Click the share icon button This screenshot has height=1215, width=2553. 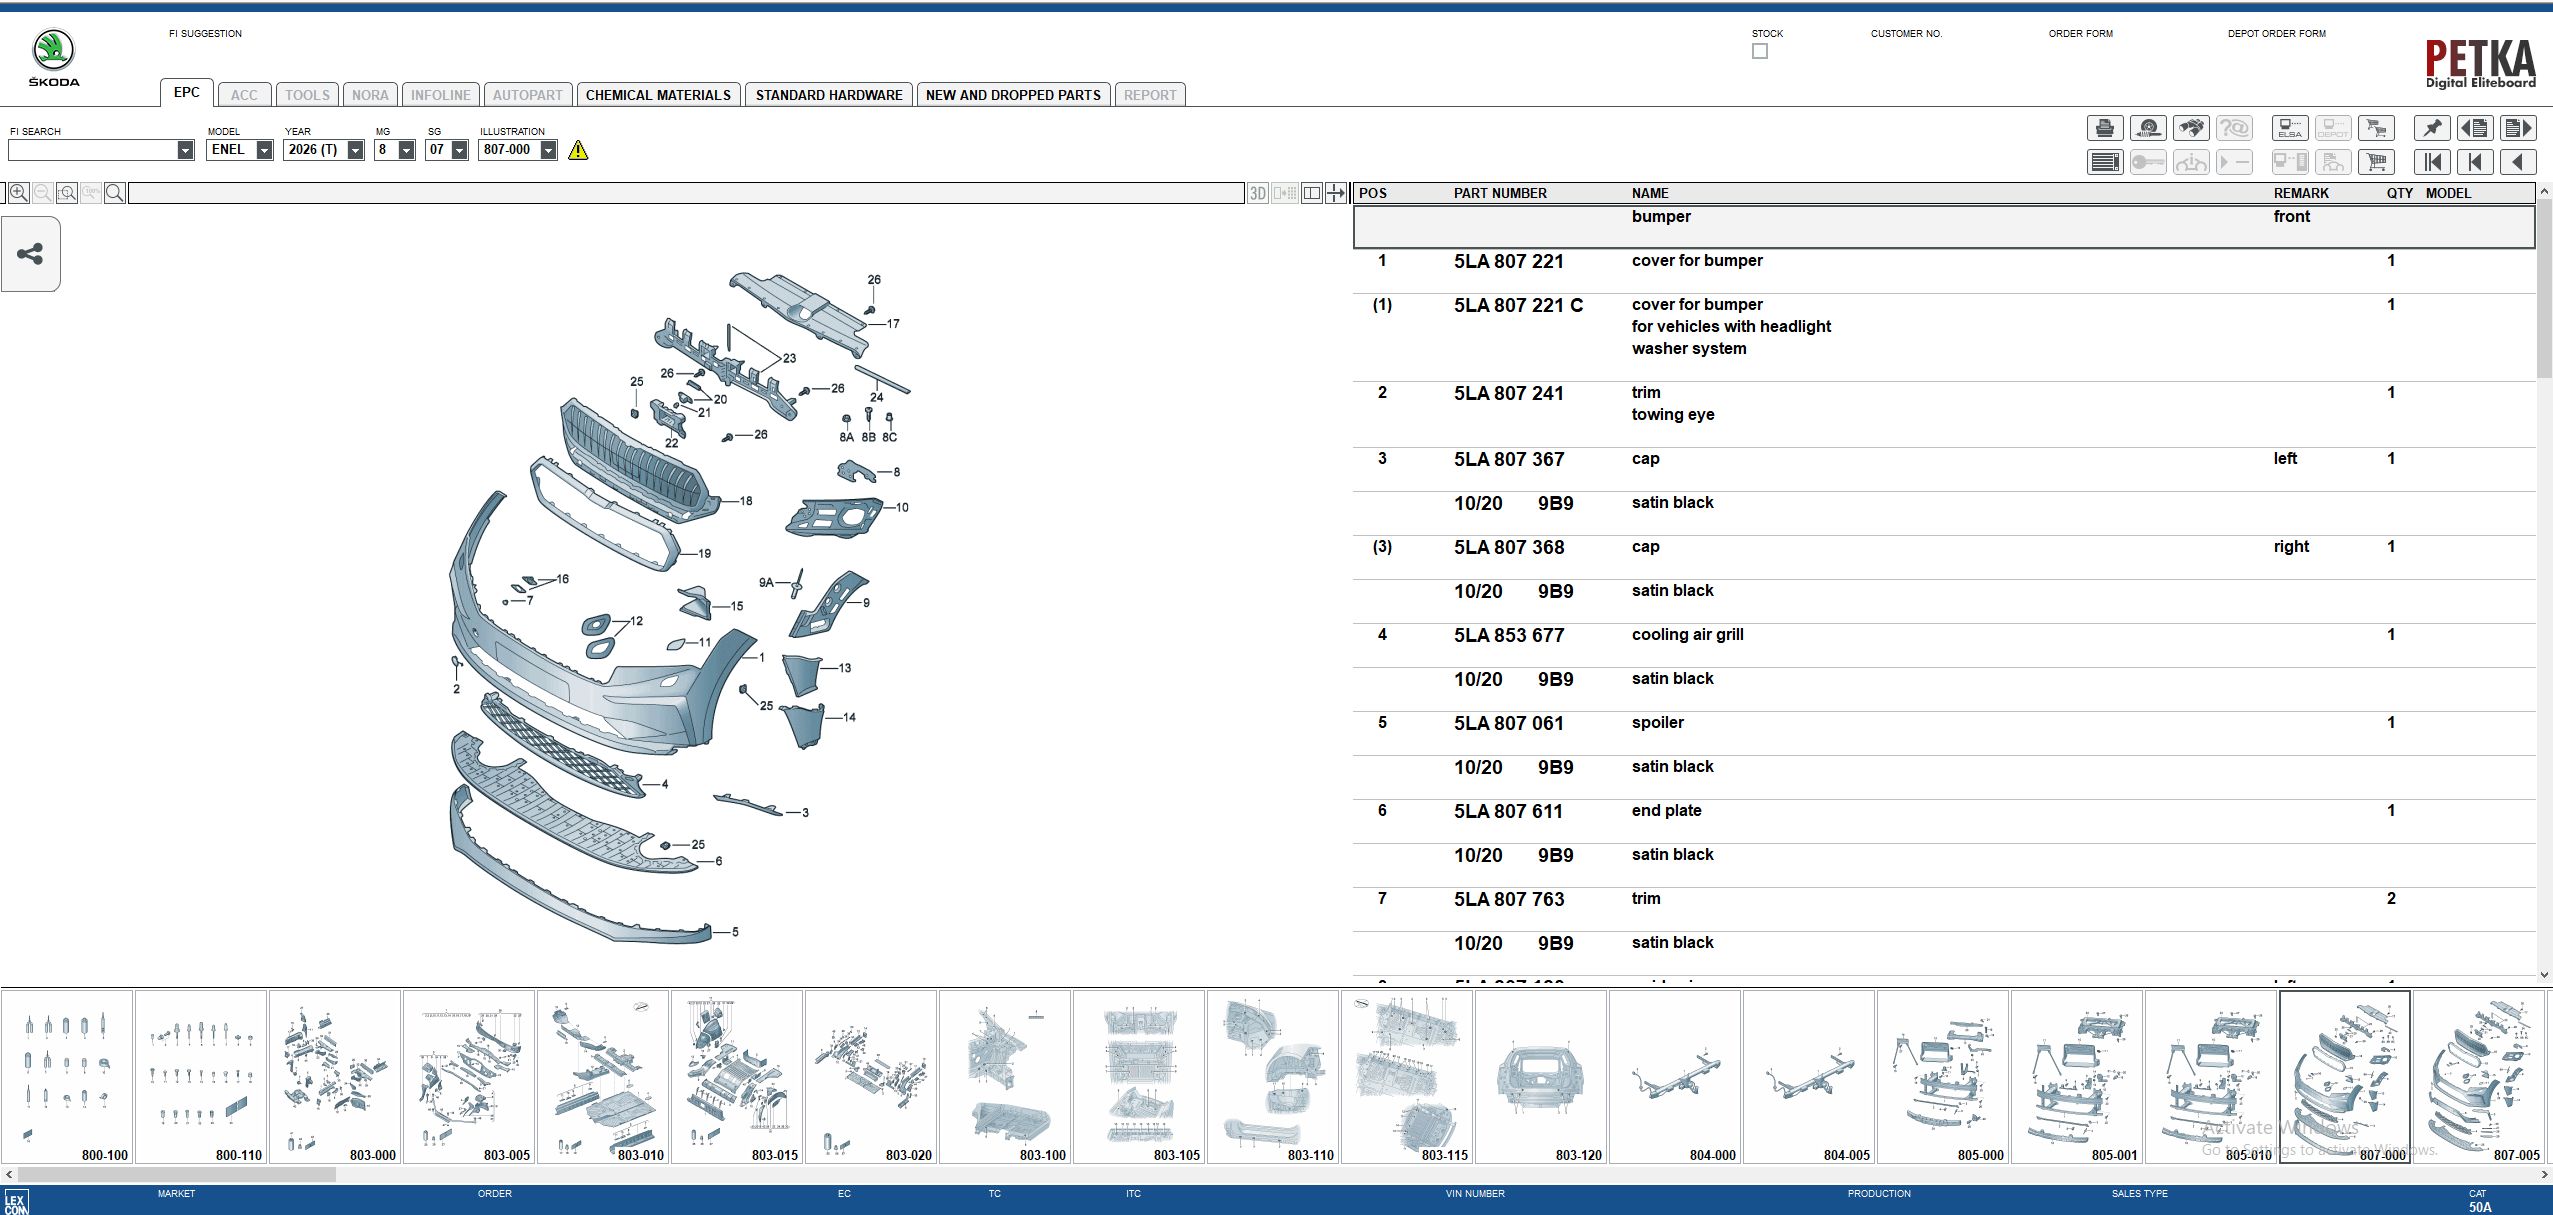point(30,254)
